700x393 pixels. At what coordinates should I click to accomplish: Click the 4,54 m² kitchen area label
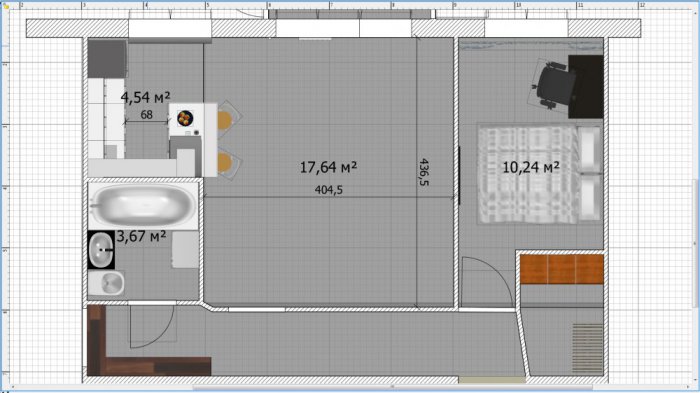tap(146, 97)
